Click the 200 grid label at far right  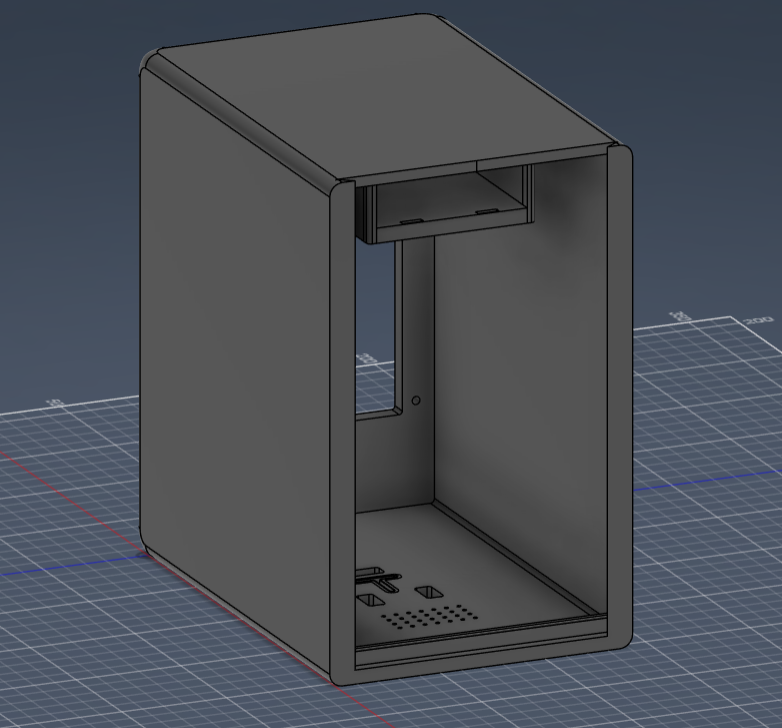point(757,321)
